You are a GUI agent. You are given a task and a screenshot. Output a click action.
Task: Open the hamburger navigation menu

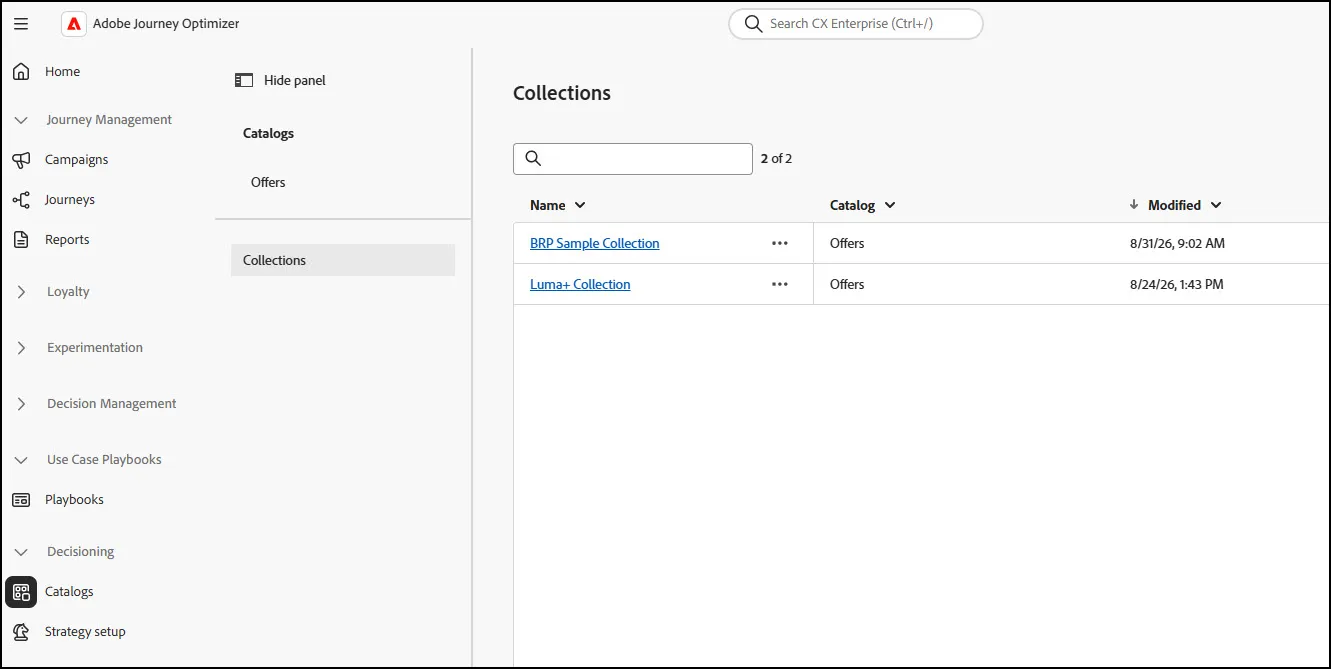[21, 23]
